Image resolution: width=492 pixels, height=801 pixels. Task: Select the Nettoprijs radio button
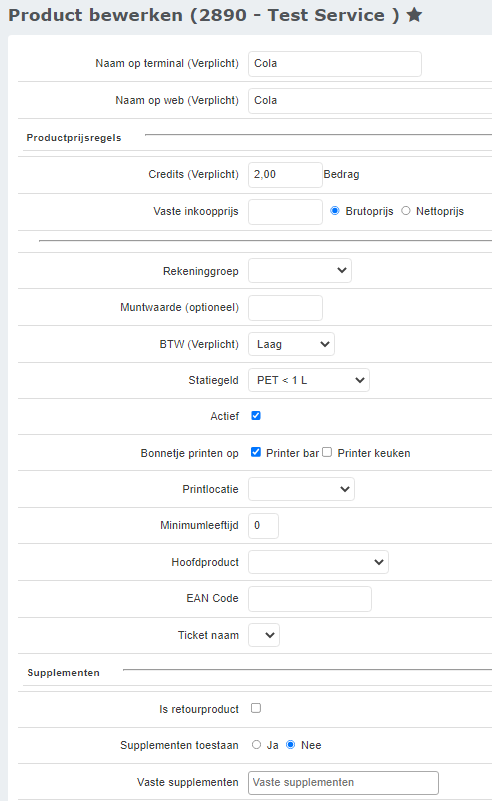point(406,210)
